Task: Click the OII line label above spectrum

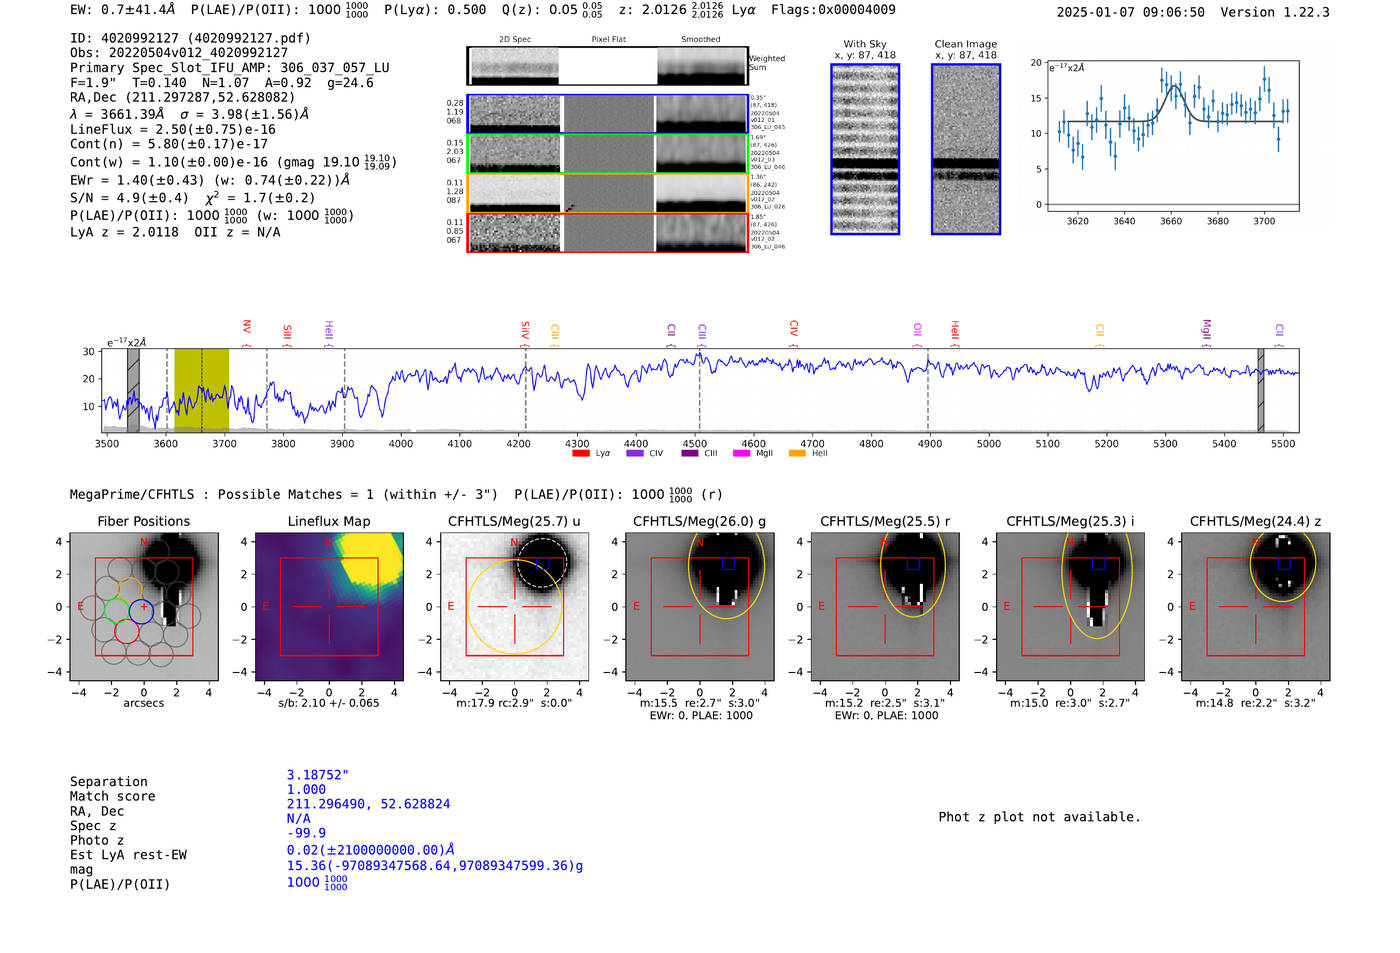Action: 917,330
